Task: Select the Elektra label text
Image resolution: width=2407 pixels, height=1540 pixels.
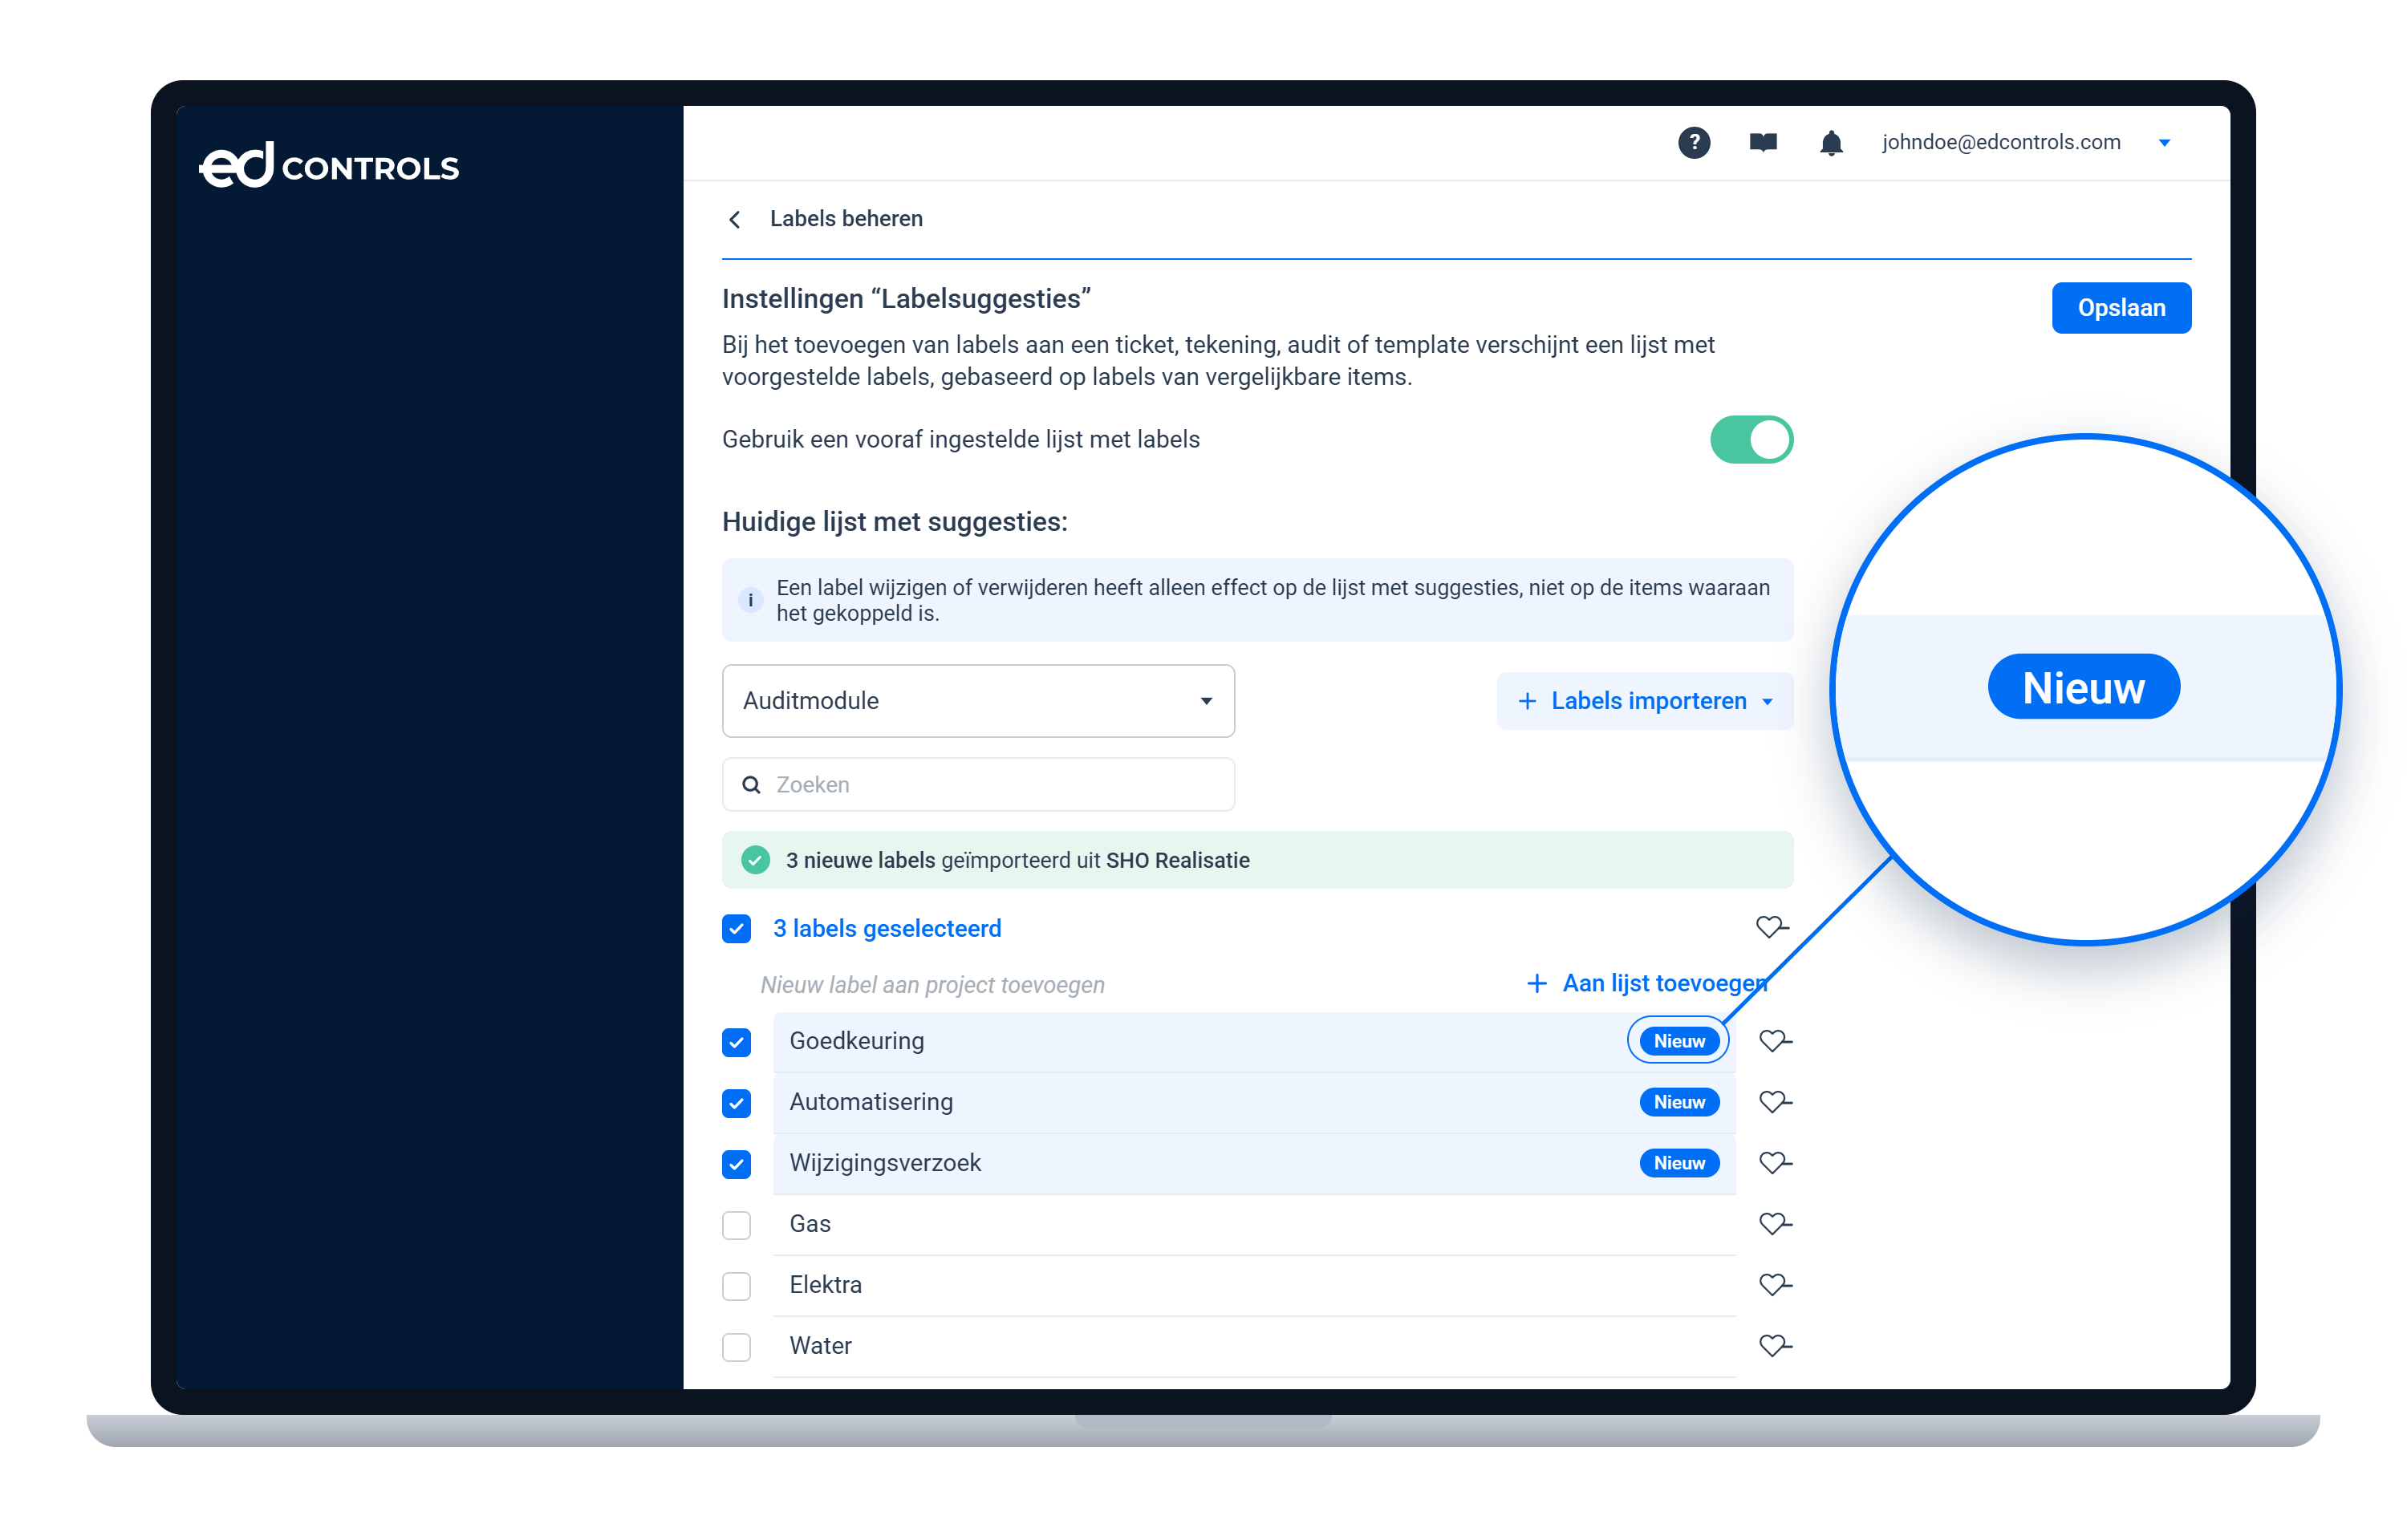Action: pos(825,1285)
